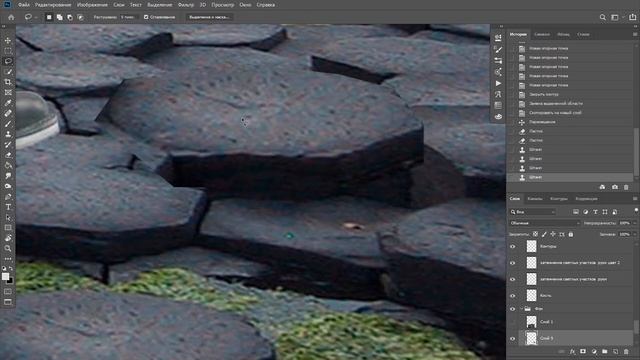This screenshot has width=640, height=360.
Task: Open the Файл menu
Action: pyautogui.click(x=24, y=5)
